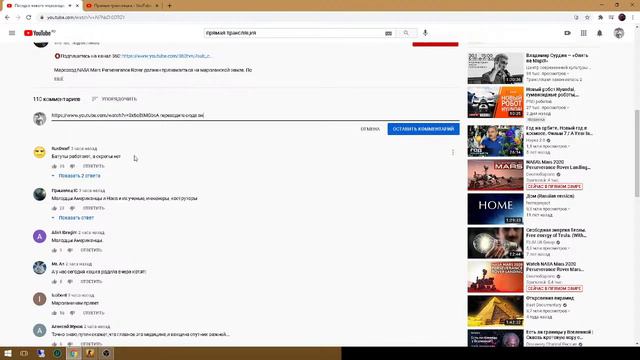The height and width of the screenshot is (360, 640).
Task: Open Chrome extensions puzzle icon
Action: [x=600, y=17]
